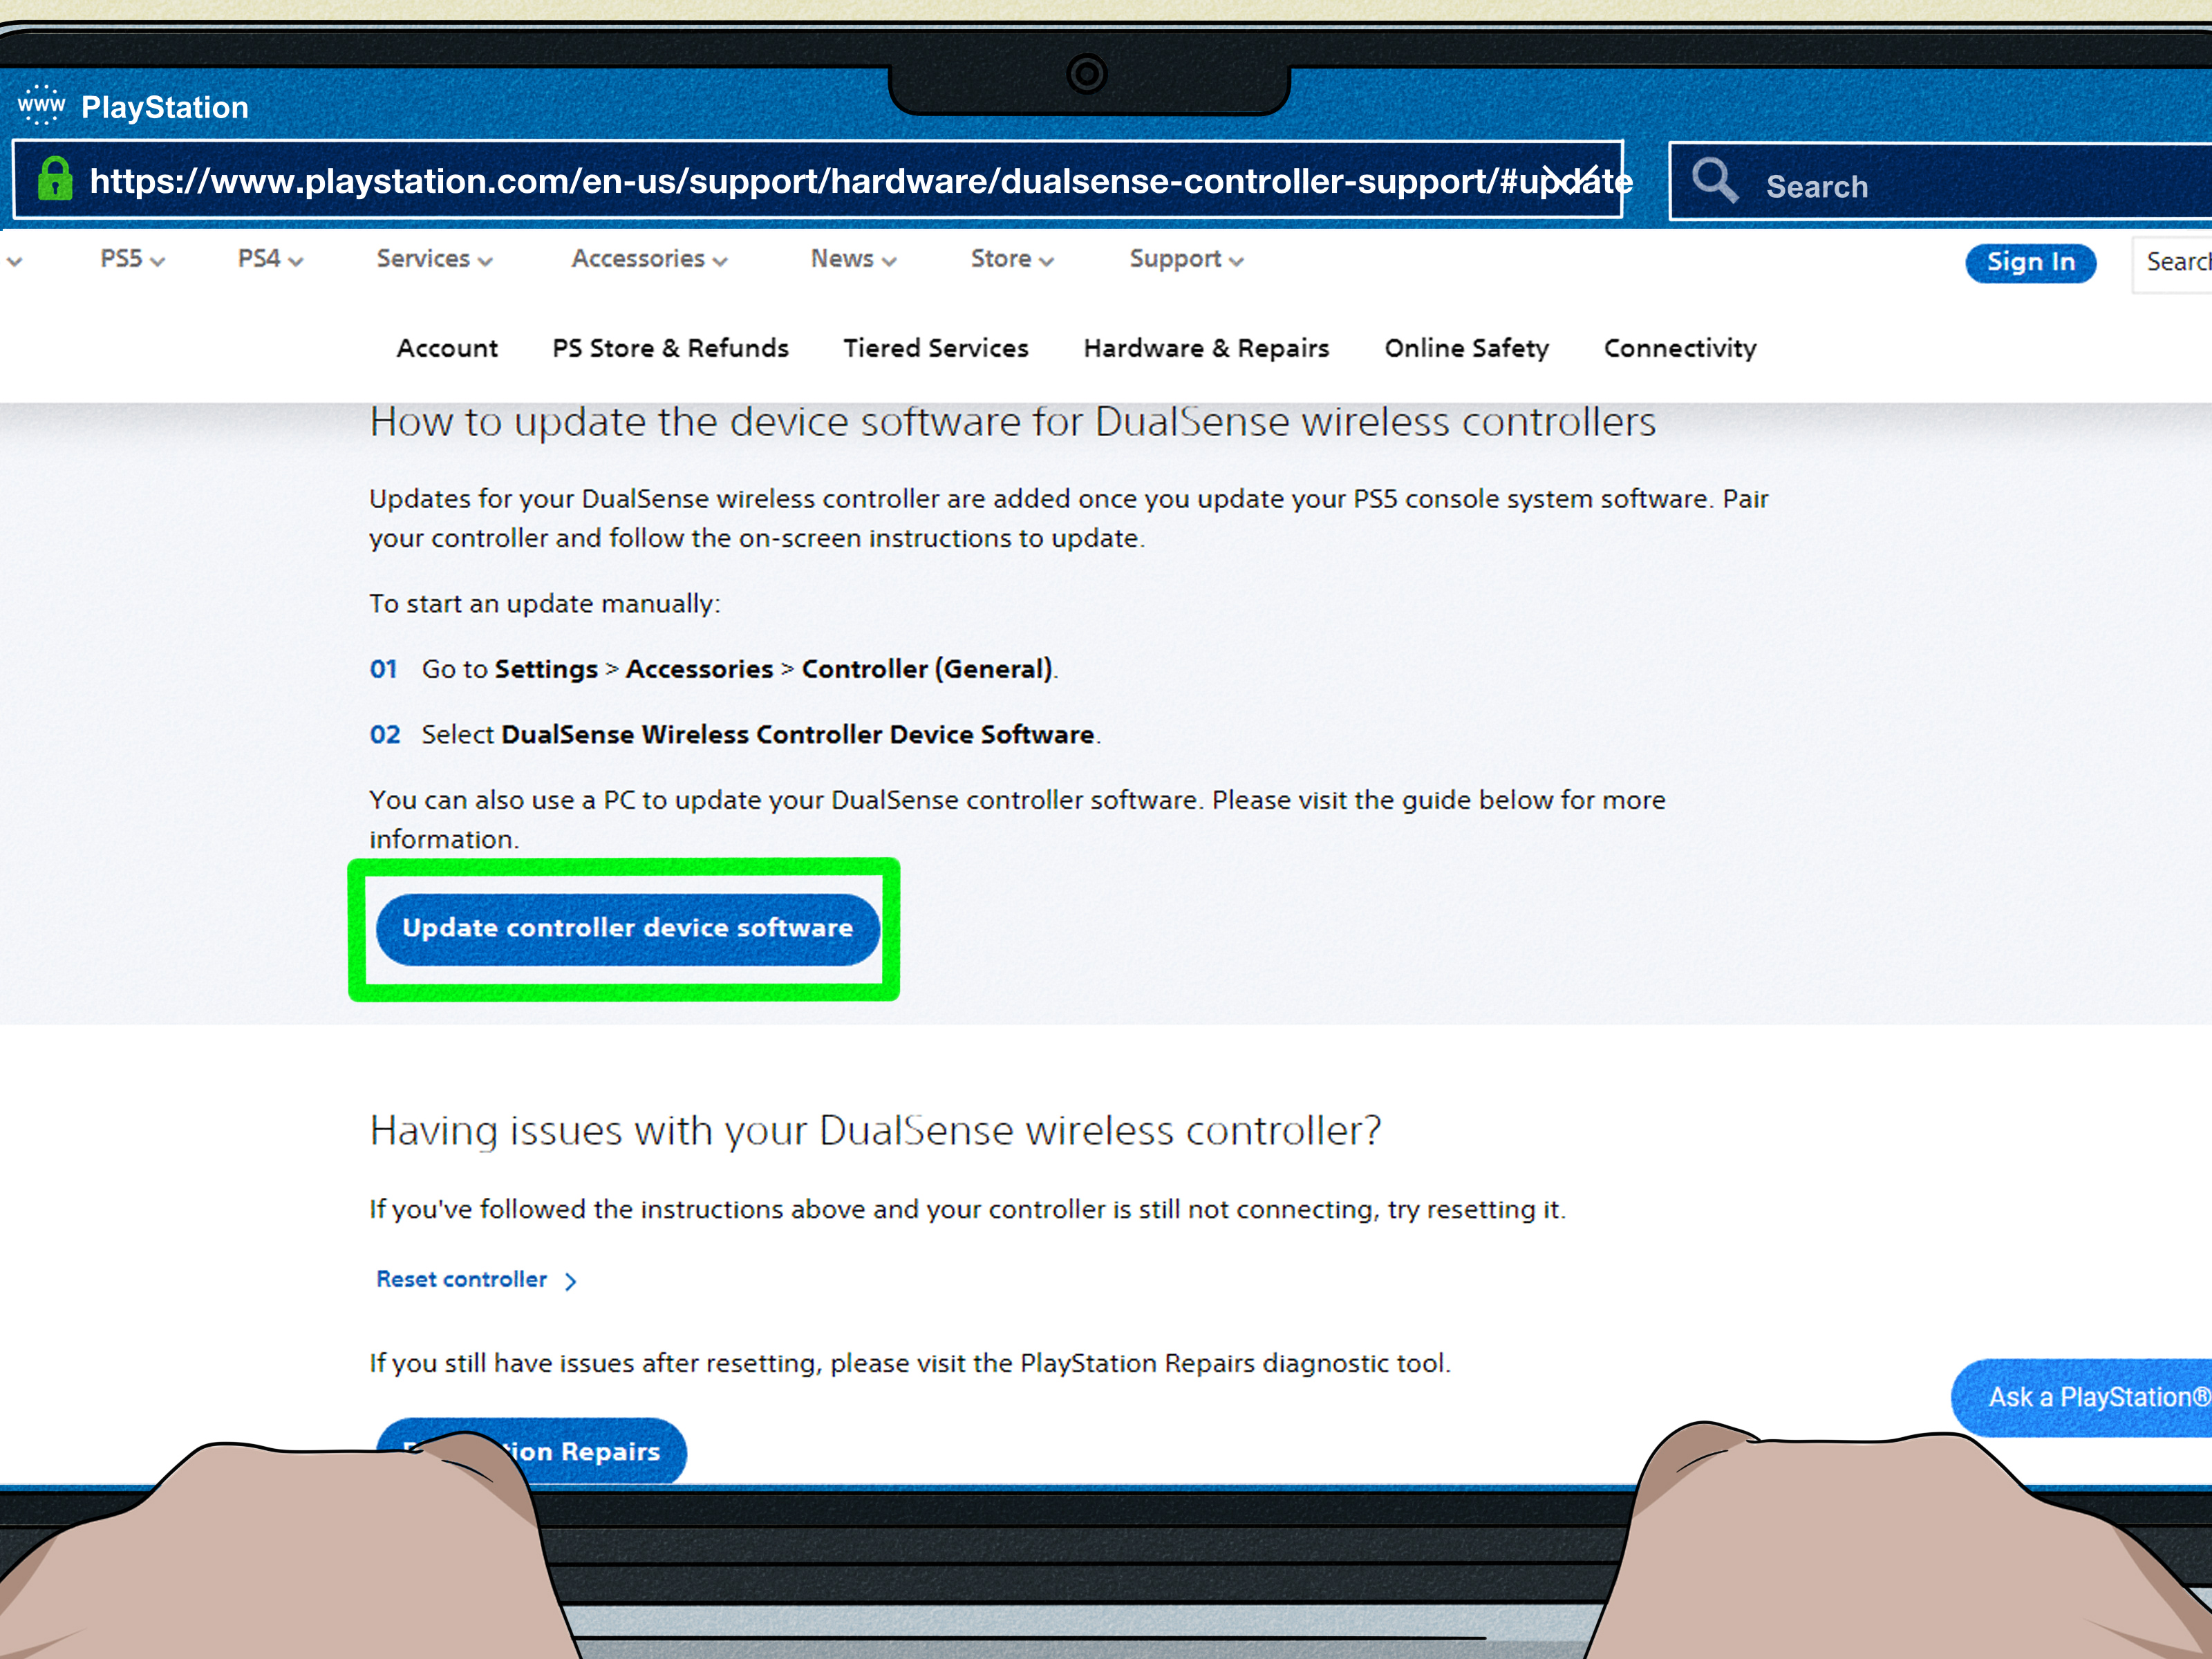Click the arrow after Reset controller
2212x1659 pixels.
point(571,1281)
